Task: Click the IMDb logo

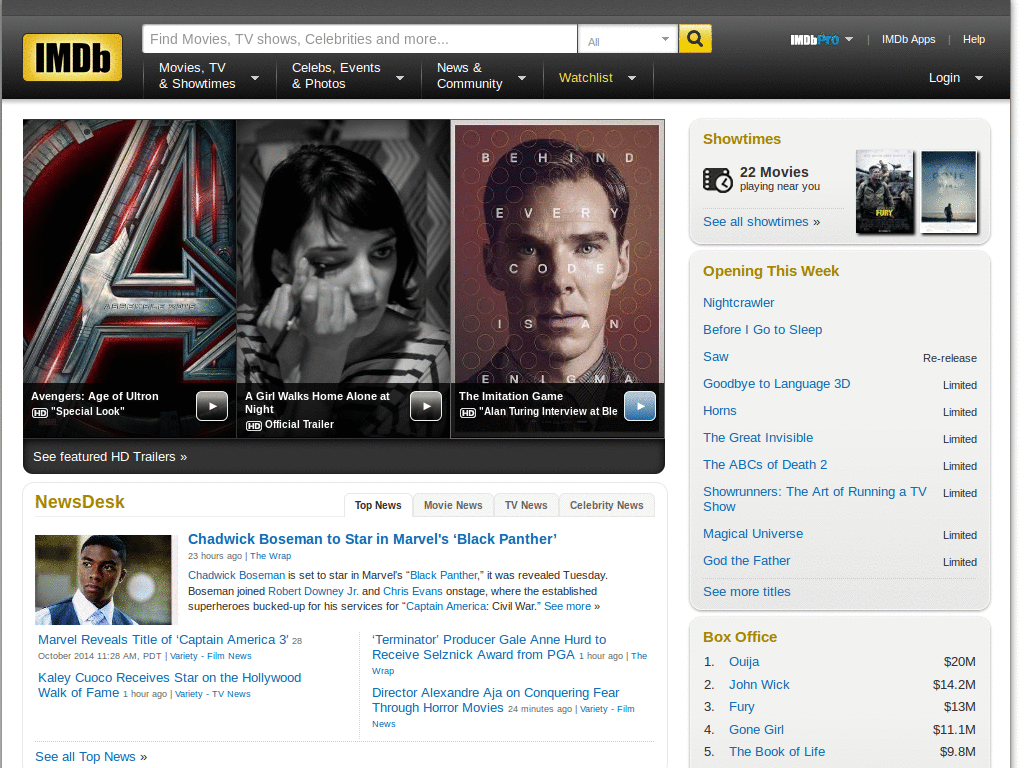Action: pos(72,57)
